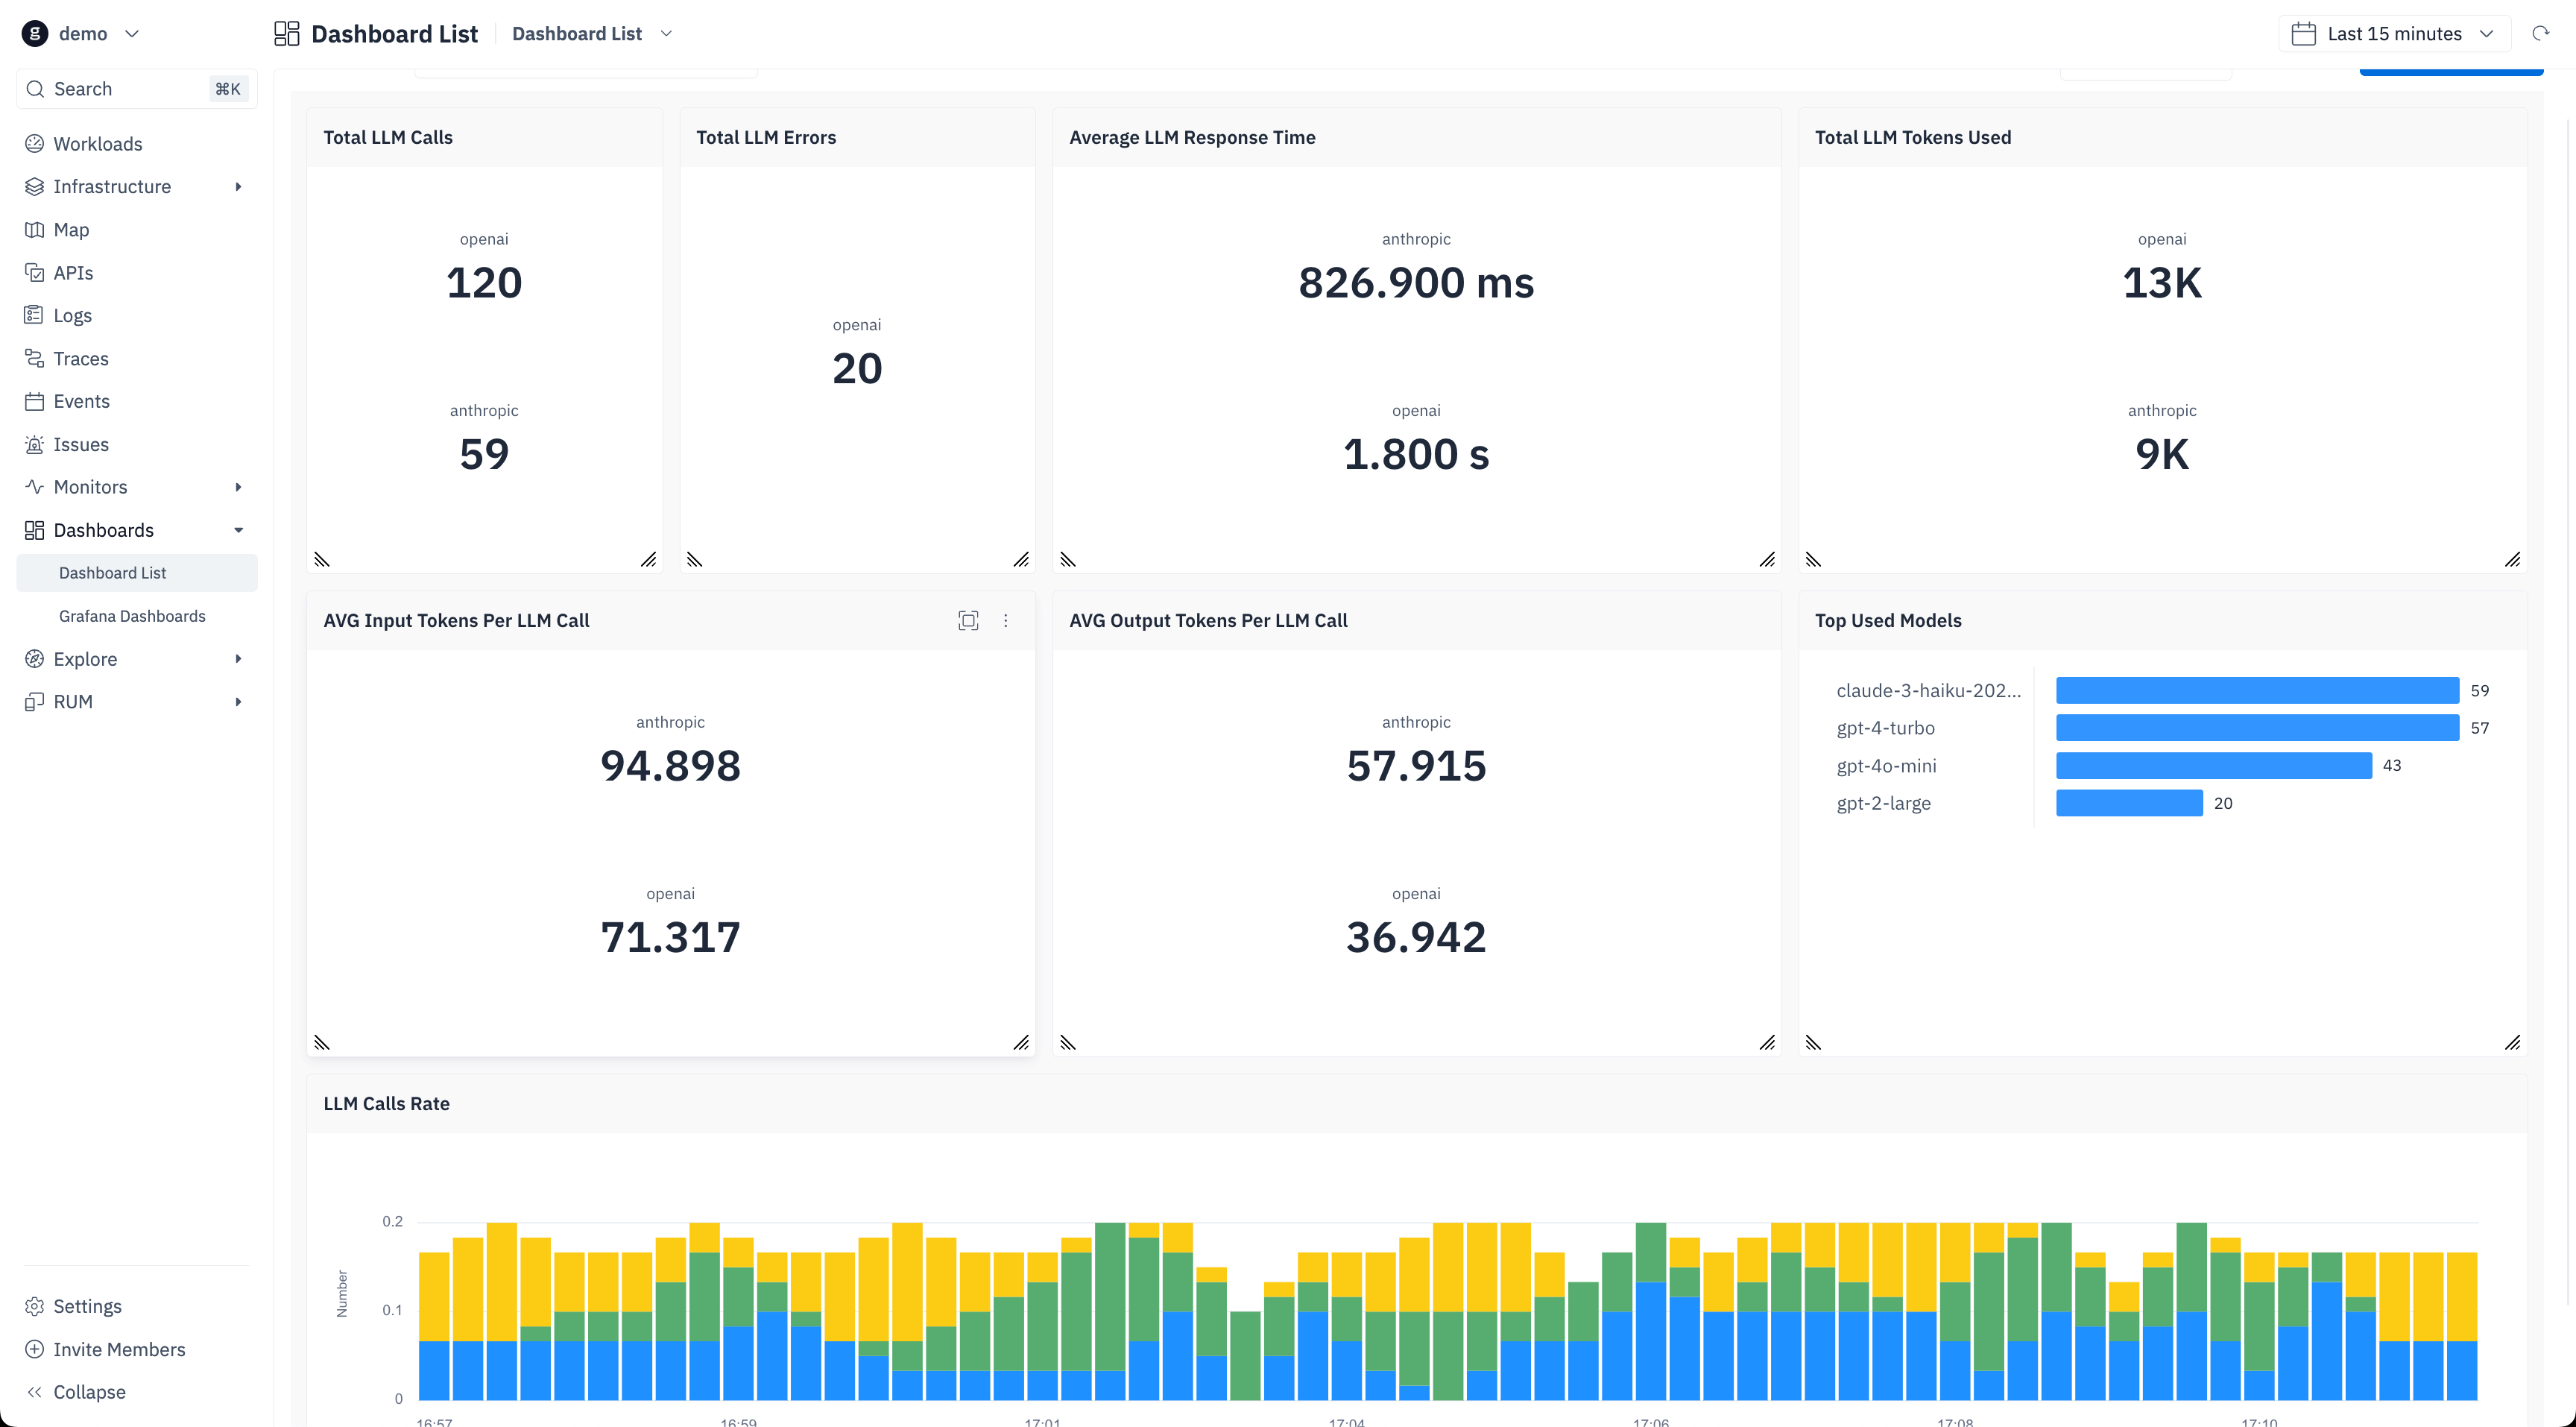Click anthropic tokens value 9K
2576x1427 pixels.
[x=2162, y=455]
